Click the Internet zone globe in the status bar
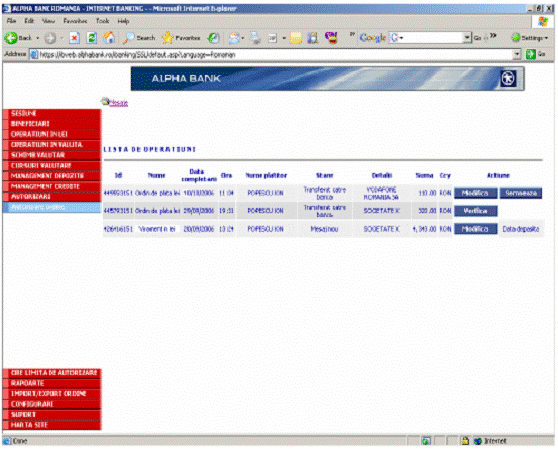 (x=478, y=441)
